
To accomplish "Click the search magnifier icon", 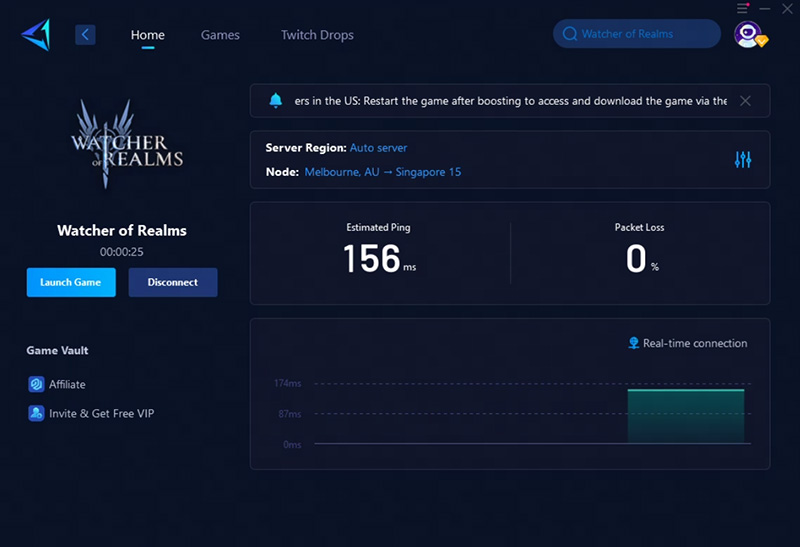I will [x=569, y=34].
